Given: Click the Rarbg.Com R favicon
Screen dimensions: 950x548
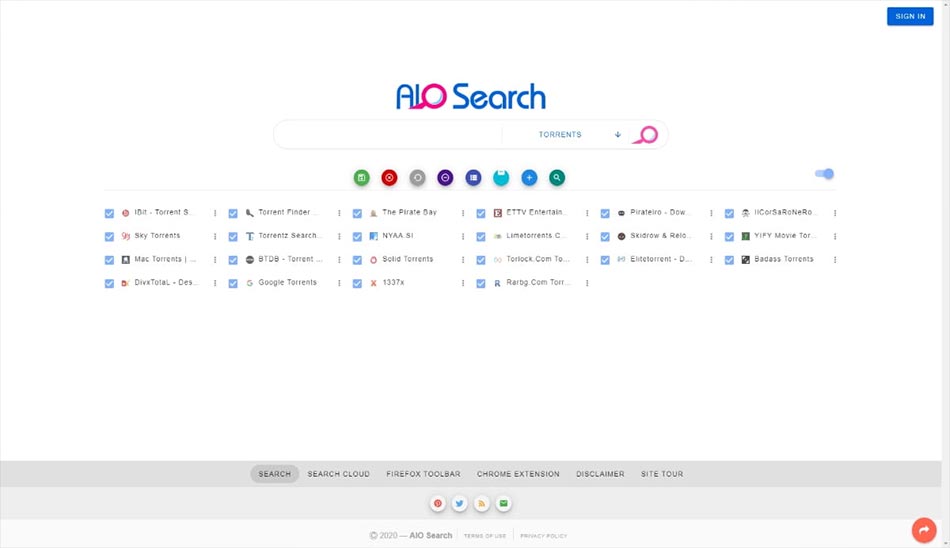Looking at the screenshot, I should [x=497, y=283].
